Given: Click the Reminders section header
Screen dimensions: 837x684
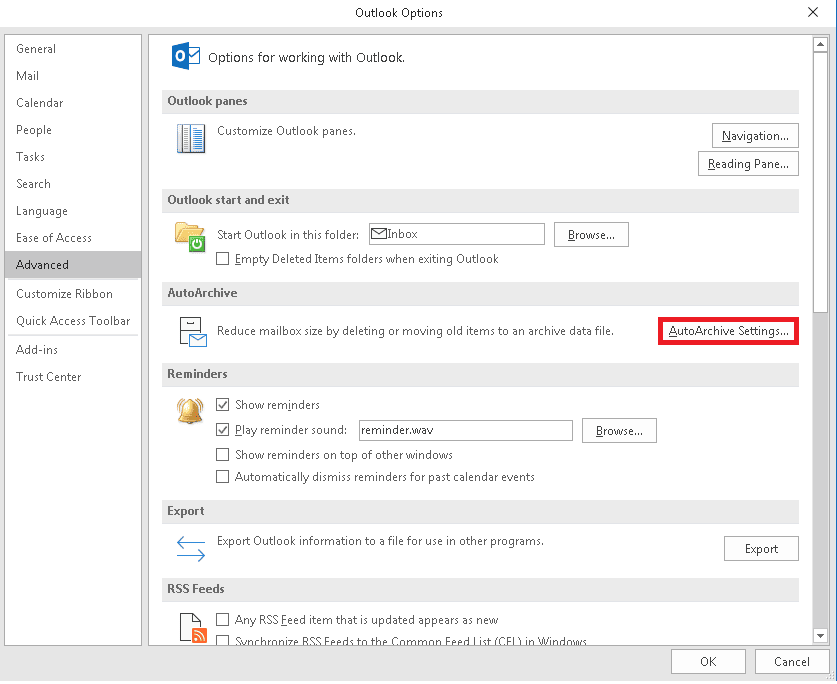Looking at the screenshot, I should click(480, 374).
